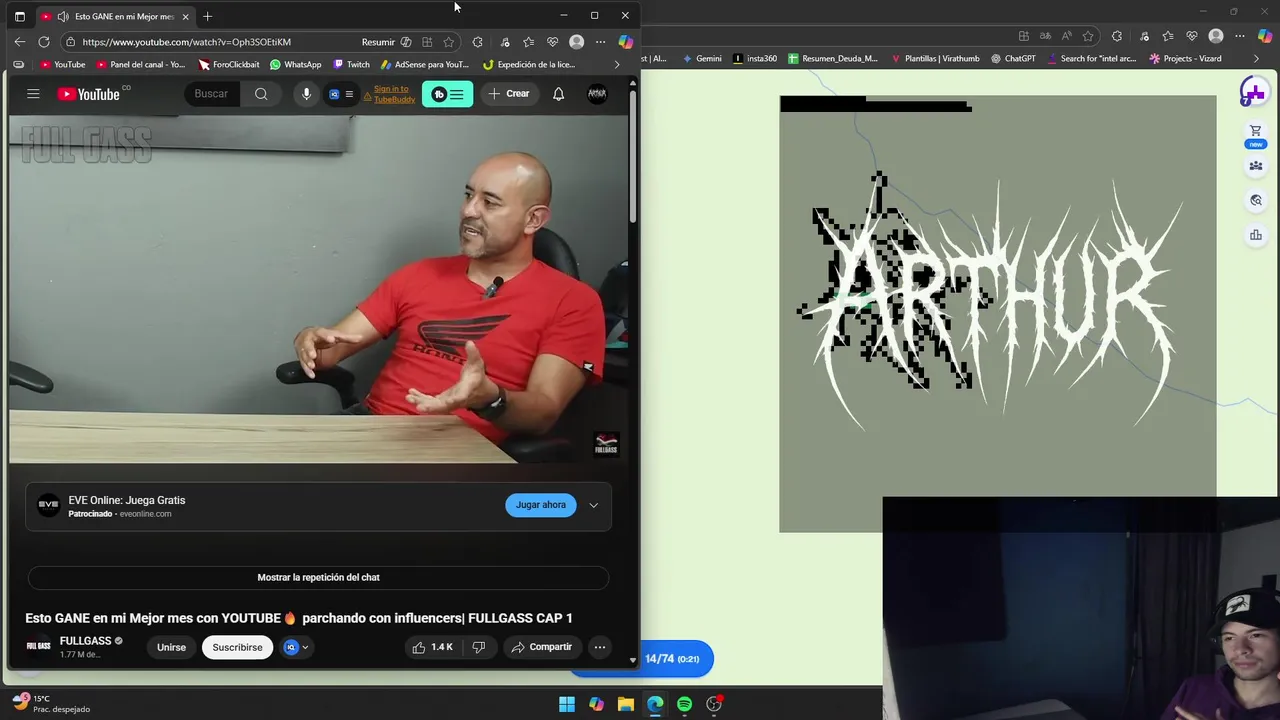The image size is (1280, 720).
Task: Click the translate icon in background window address bar
Action: (1045, 36)
